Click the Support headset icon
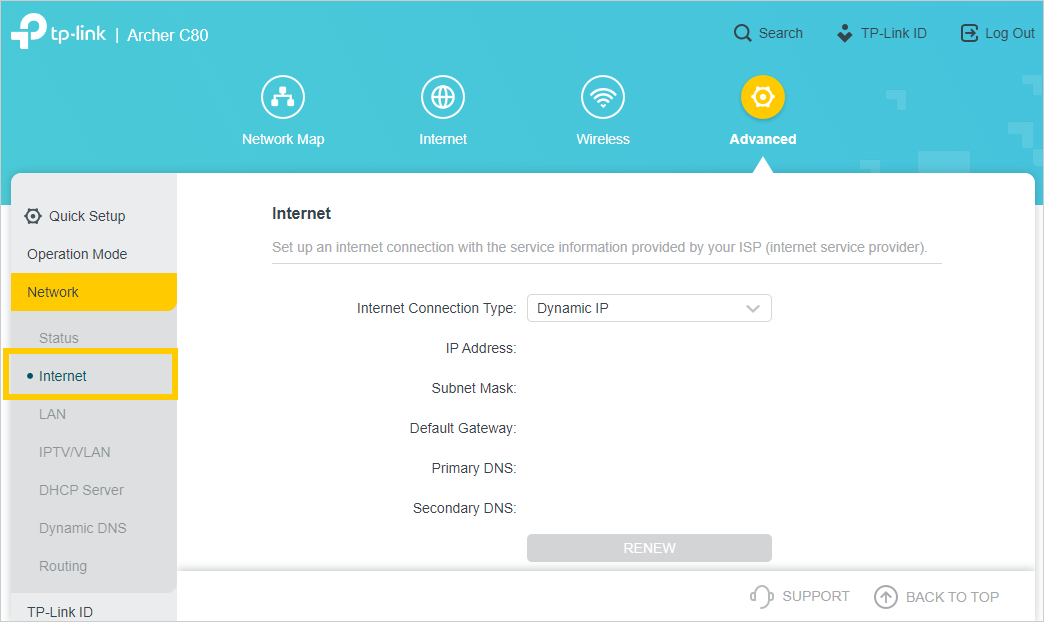This screenshot has width=1044, height=622. point(762,597)
